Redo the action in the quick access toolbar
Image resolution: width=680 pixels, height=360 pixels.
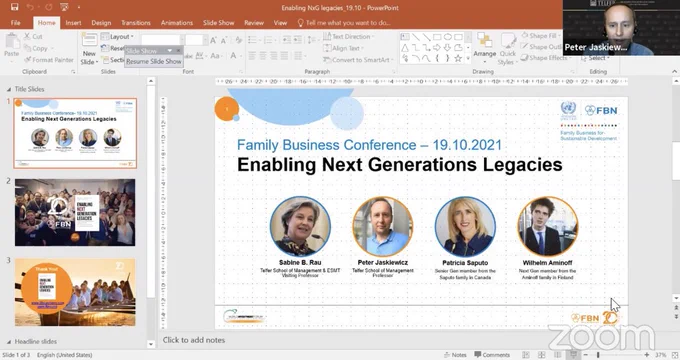point(49,7)
